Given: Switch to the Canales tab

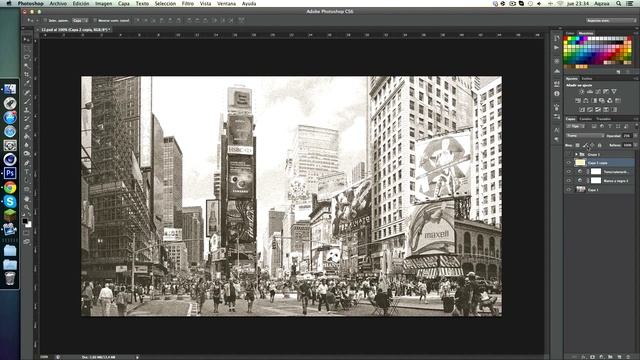Looking at the screenshot, I should 586,119.
